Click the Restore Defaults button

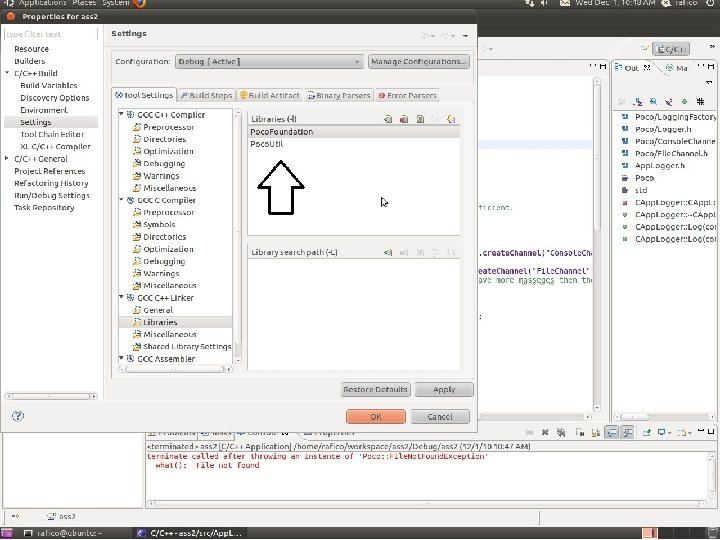(376, 389)
